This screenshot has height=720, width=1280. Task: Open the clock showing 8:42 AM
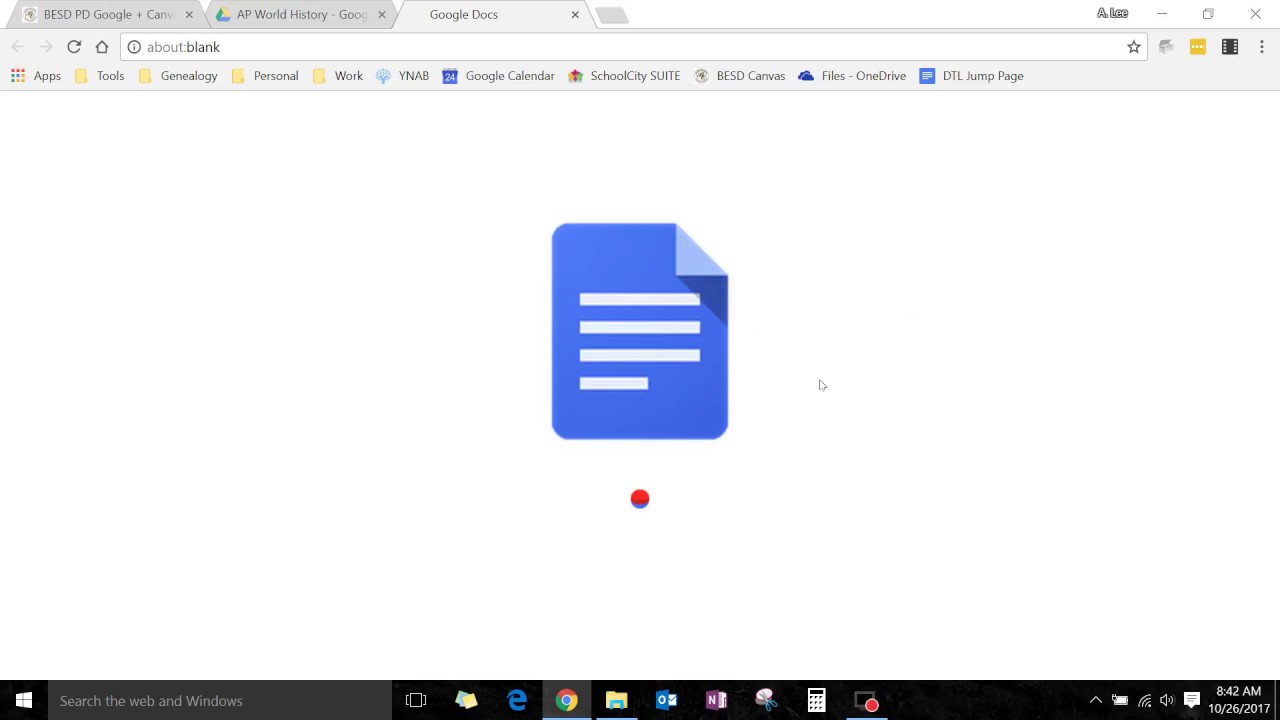pyautogui.click(x=1239, y=701)
